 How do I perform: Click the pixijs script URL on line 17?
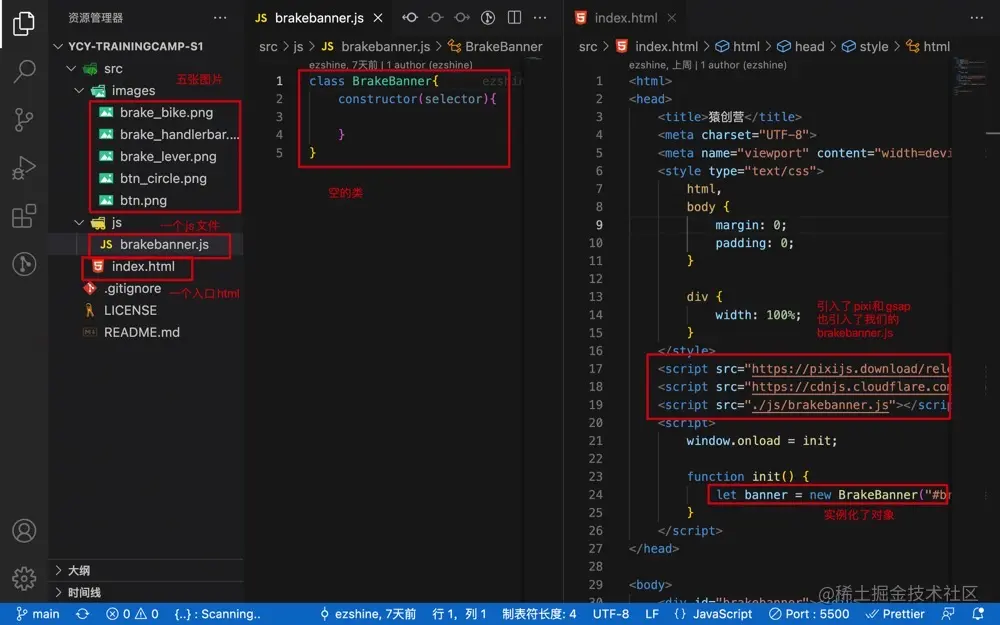pyautogui.click(x=851, y=369)
